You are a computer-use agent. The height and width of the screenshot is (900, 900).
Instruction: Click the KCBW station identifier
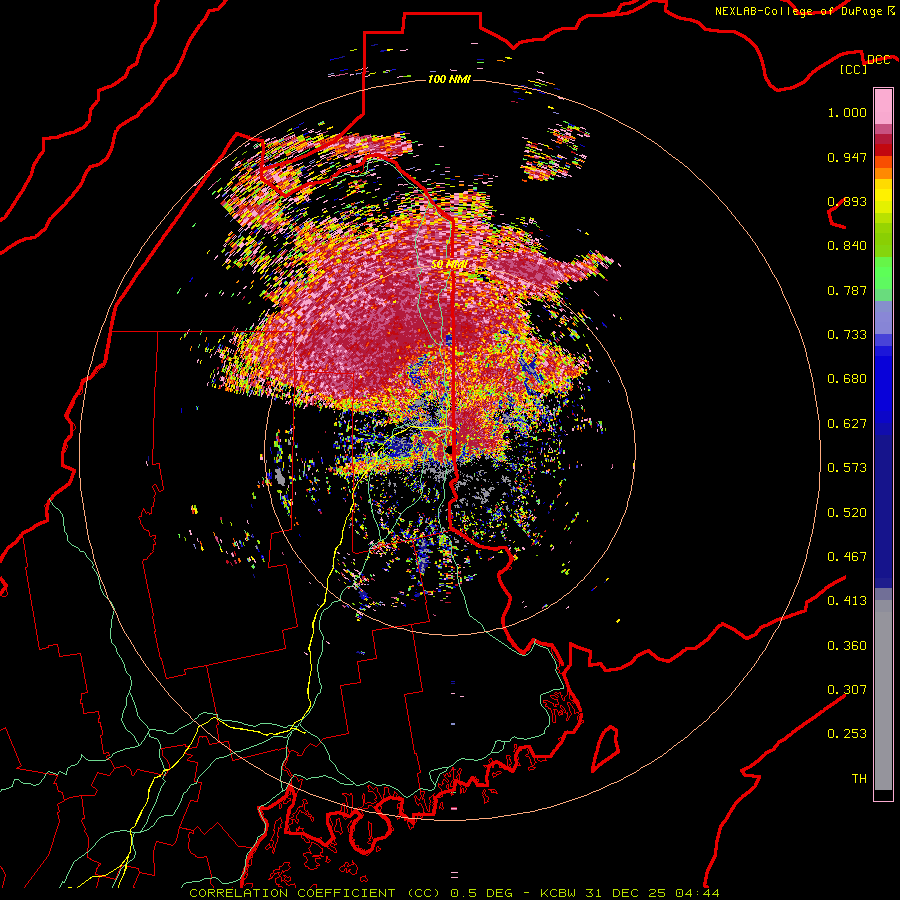click(560, 893)
